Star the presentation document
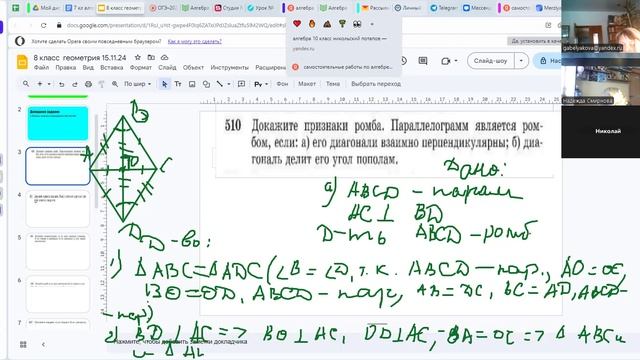640x360 pixels. pos(138,58)
